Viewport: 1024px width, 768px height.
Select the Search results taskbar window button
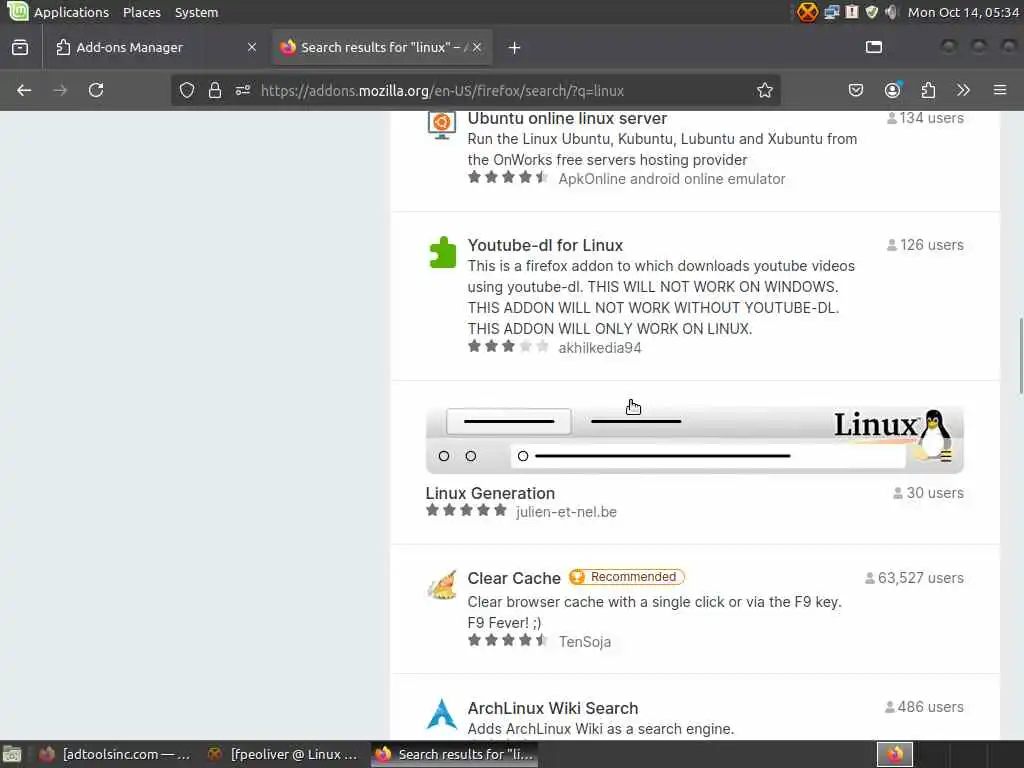pyautogui.click(x=455, y=754)
